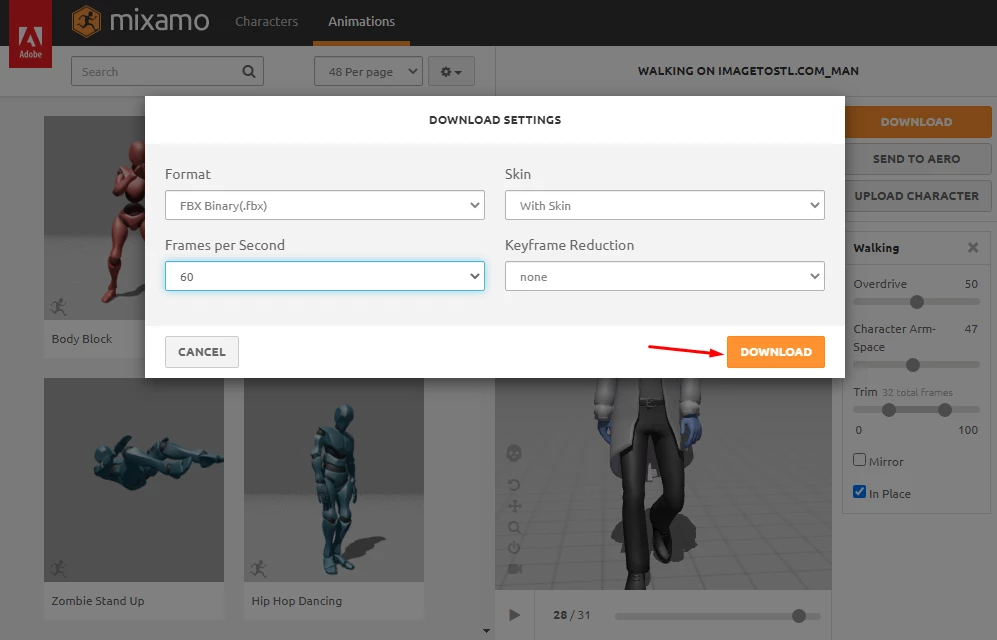Cancel the download settings dialog
This screenshot has height=640, width=997.
click(202, 352)
